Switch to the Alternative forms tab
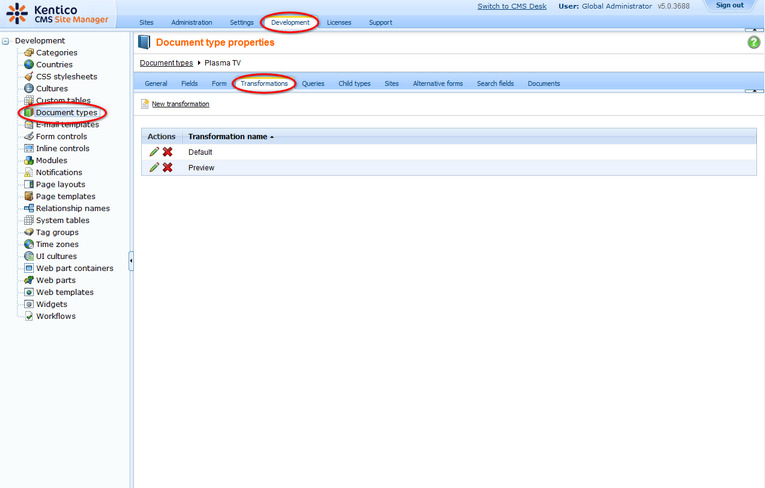 click(x=438, y=84)
